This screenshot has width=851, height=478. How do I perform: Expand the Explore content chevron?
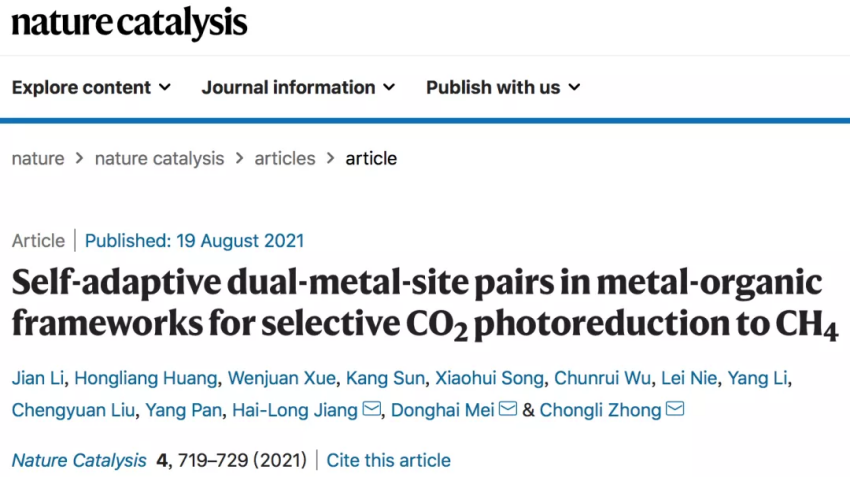[x=165, y=87]
